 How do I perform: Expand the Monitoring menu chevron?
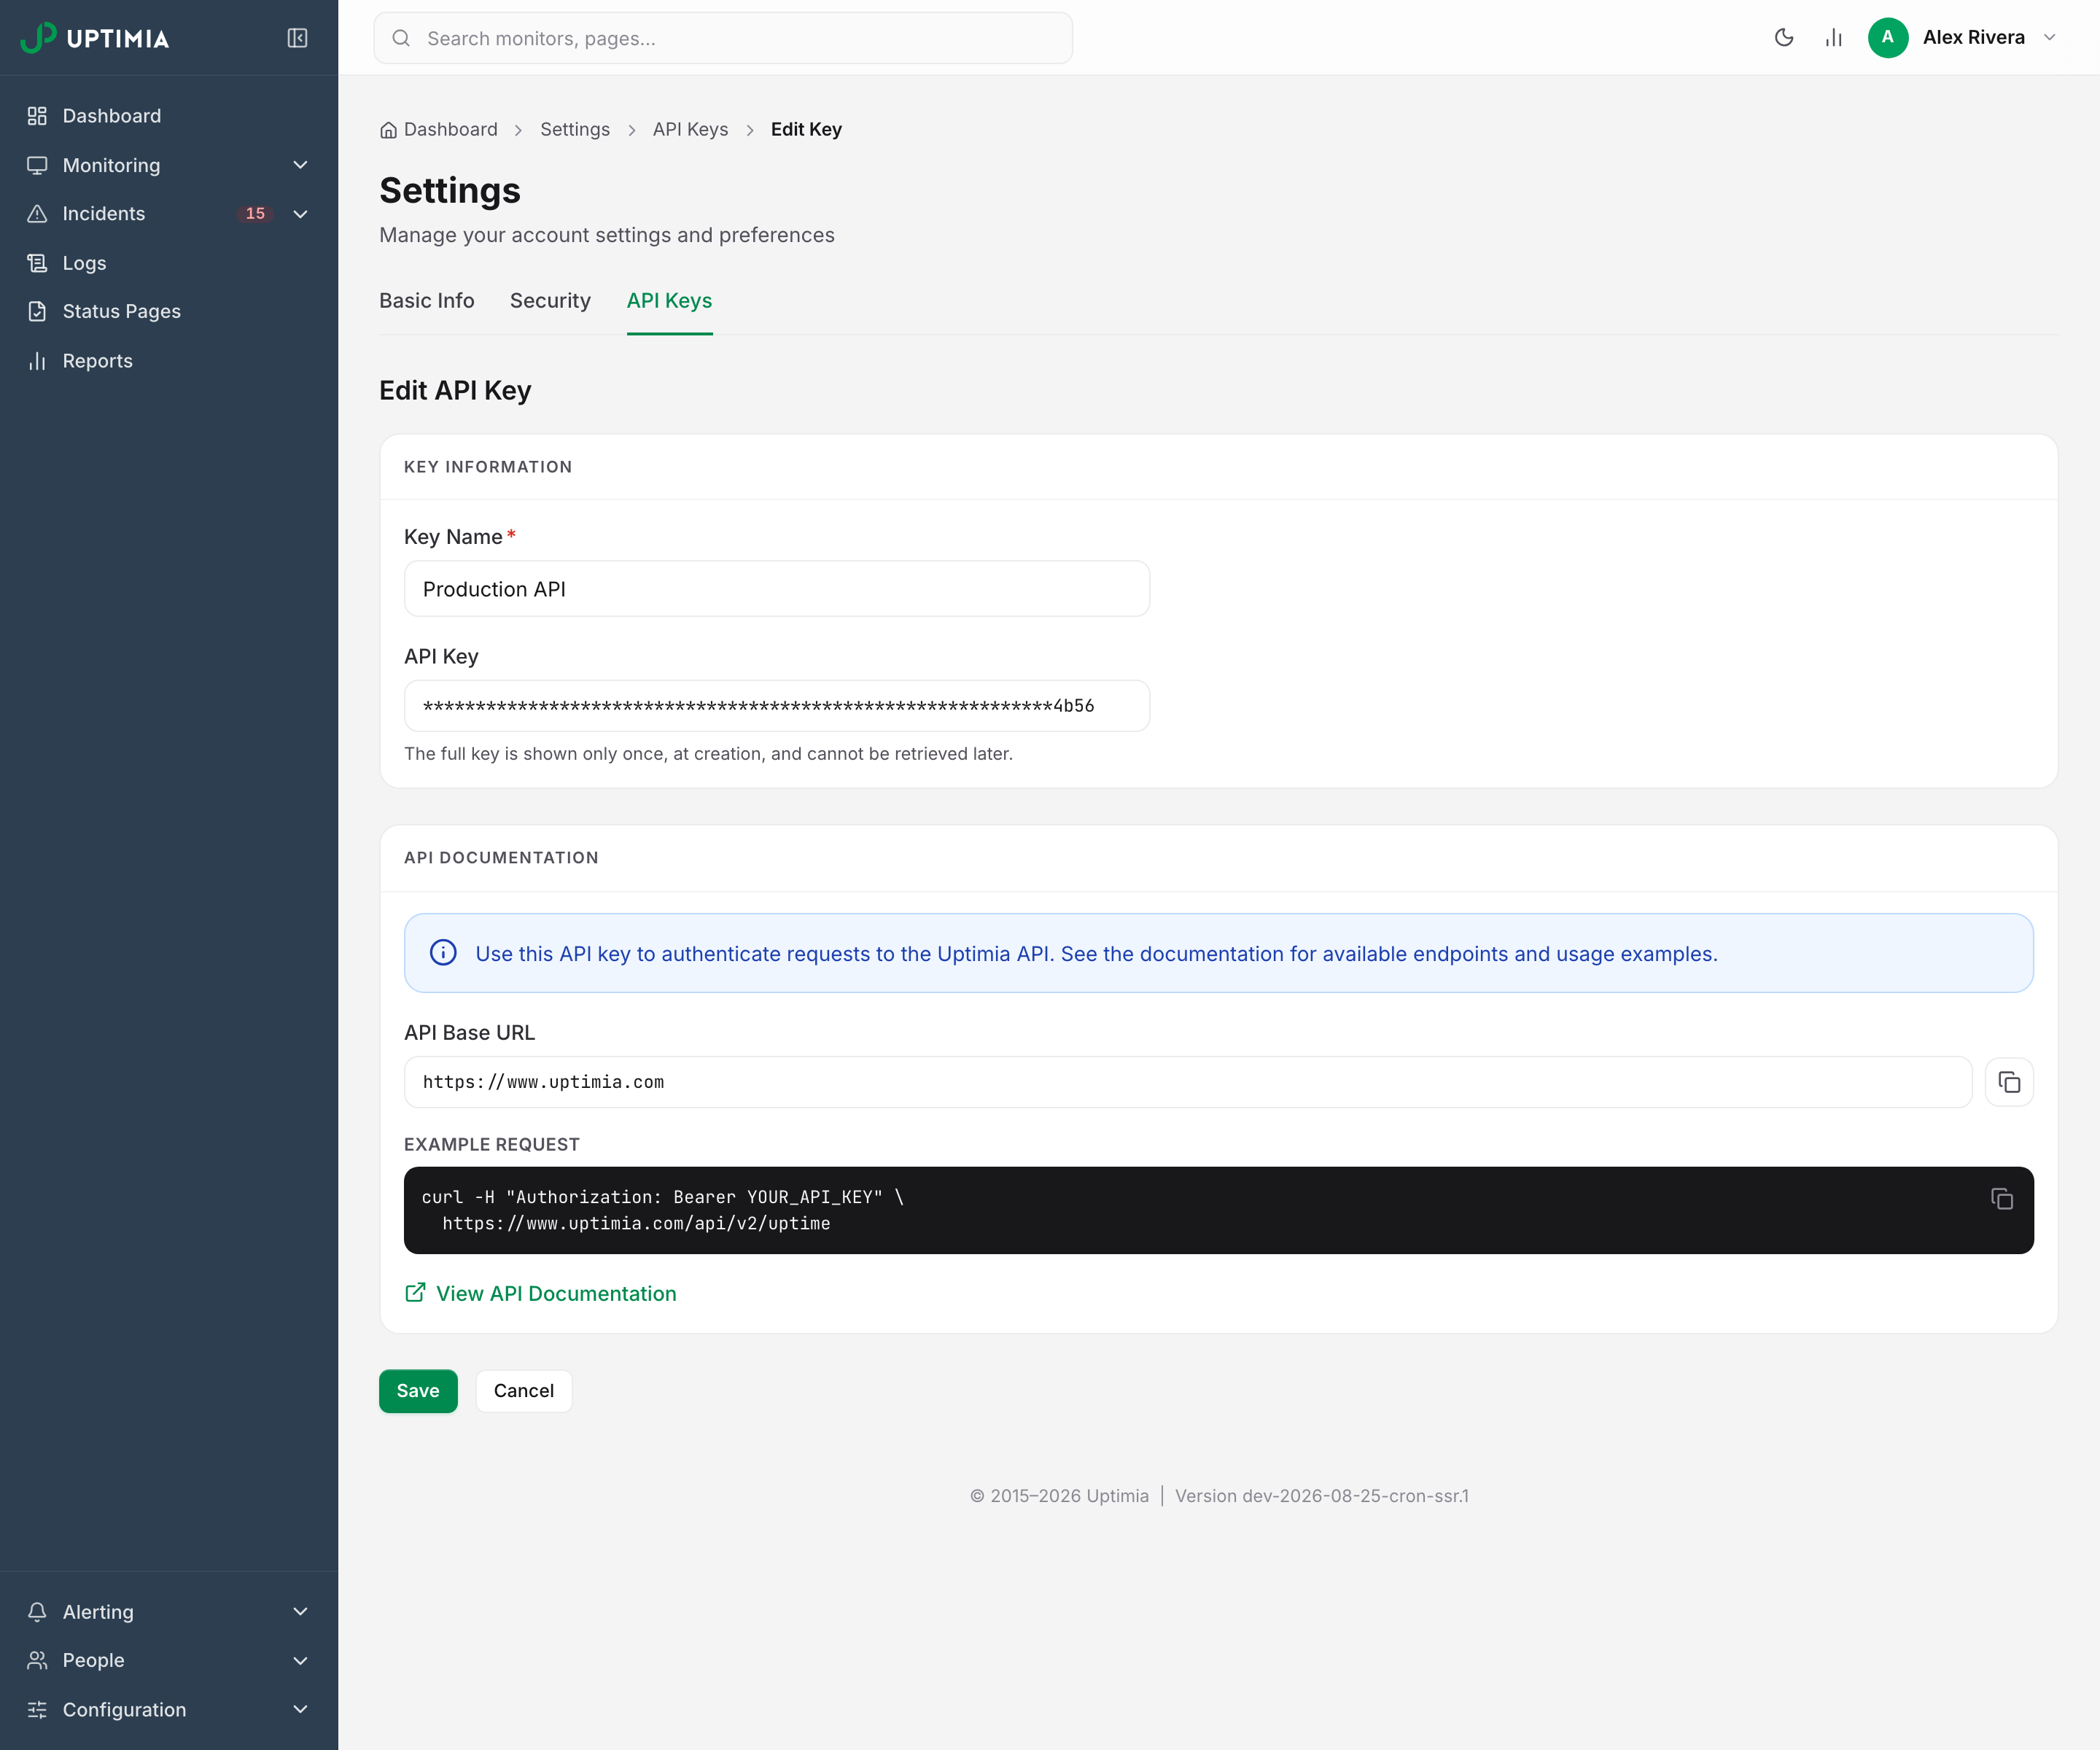(300, 165)
